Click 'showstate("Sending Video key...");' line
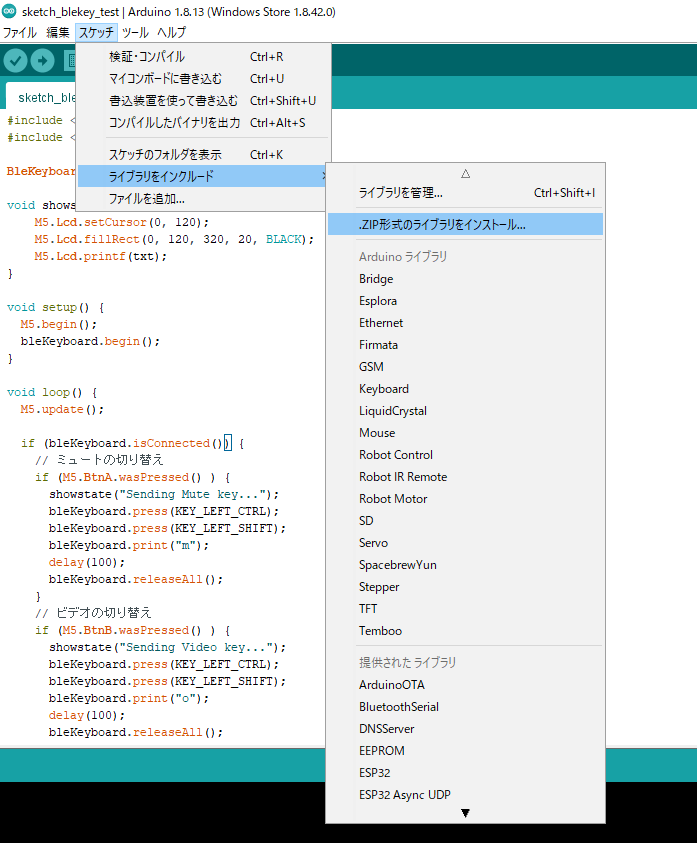Viewport: 697px width, 843px height. [x=167, y=647]
